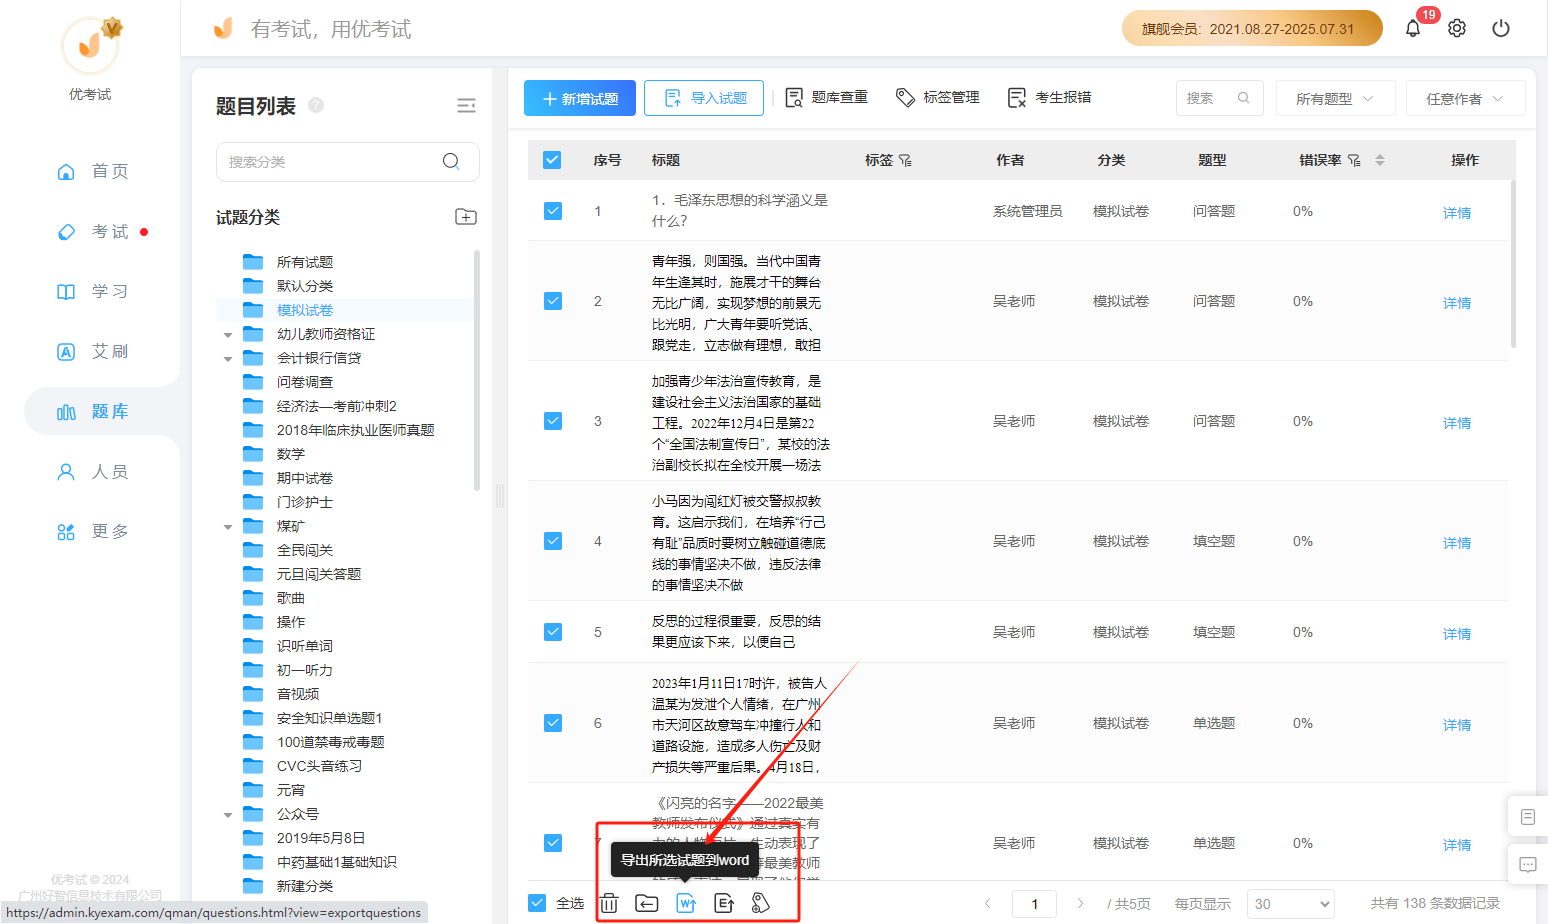The height and width of the screenshot is (924, 1548).
Task: Uncheck the row 6 question checkbox
Action: pos(553,723)
